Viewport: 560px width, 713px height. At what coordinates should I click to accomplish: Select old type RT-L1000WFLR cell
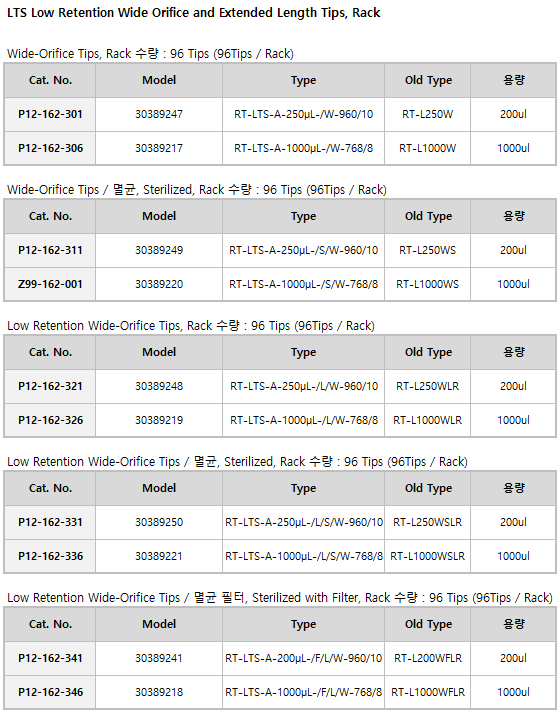428,692
